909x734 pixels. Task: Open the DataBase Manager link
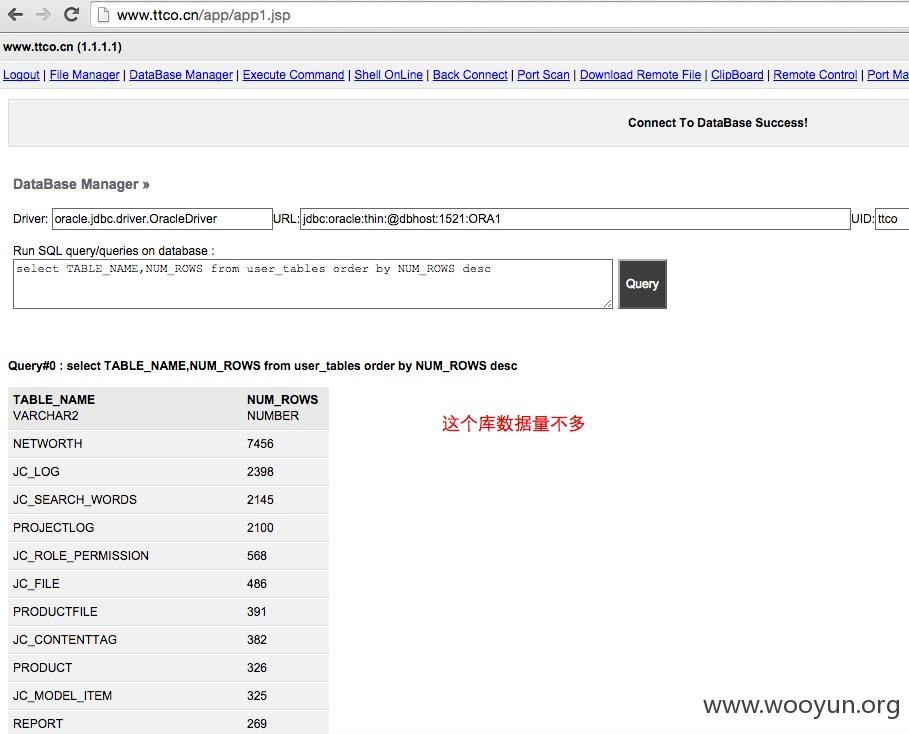[181, 75]
